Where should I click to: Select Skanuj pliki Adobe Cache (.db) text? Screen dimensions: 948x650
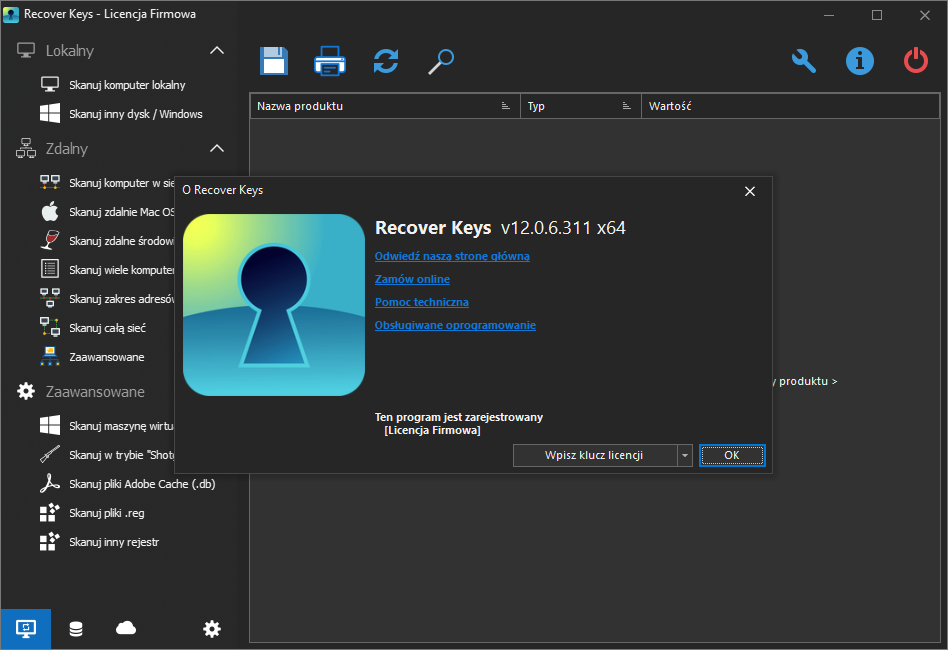142,484
